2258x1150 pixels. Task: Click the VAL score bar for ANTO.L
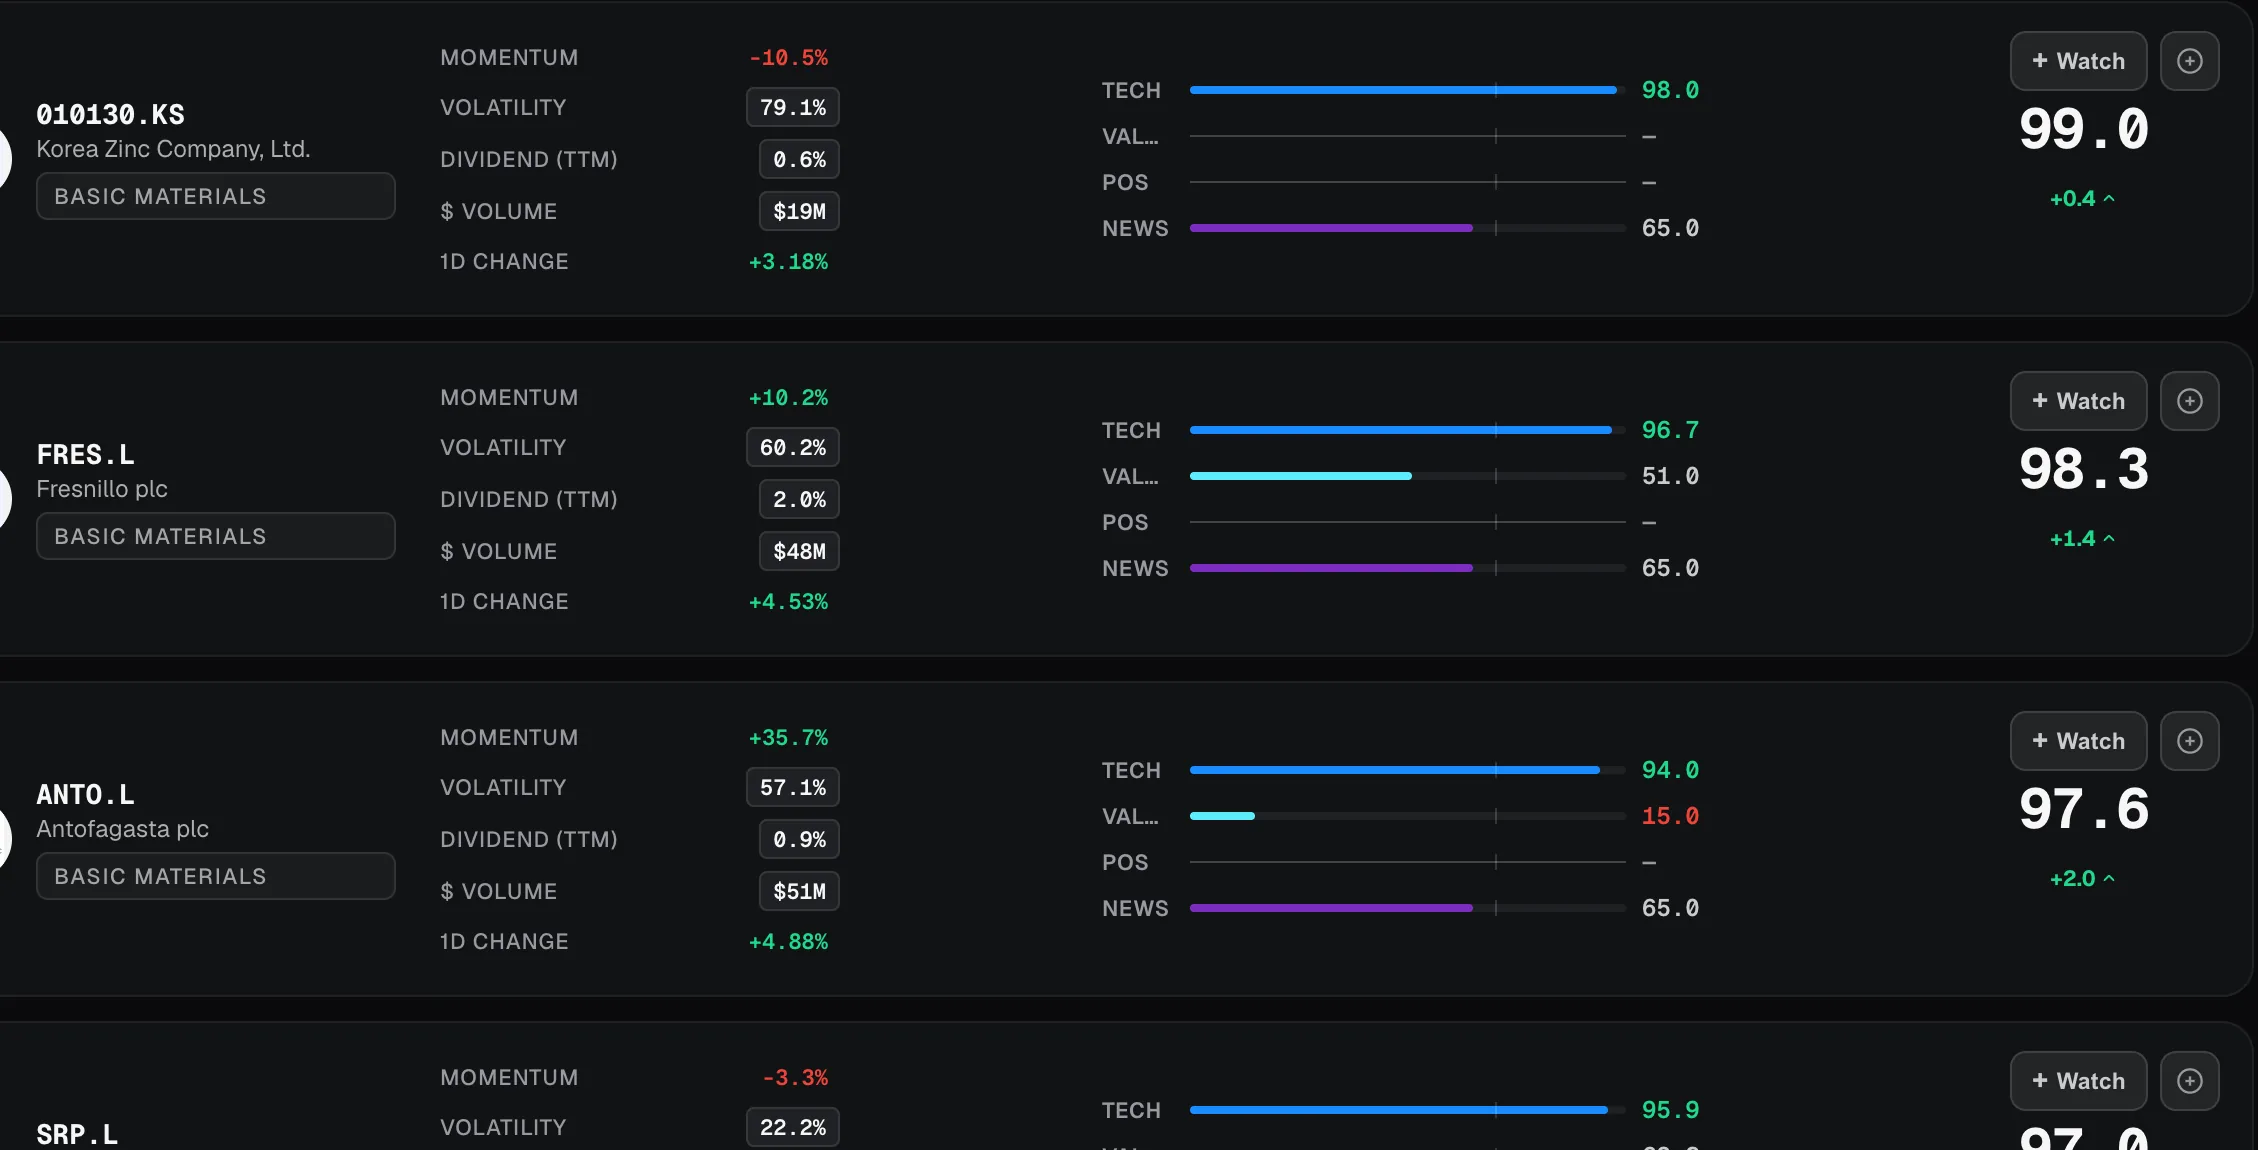(1407, 816)
